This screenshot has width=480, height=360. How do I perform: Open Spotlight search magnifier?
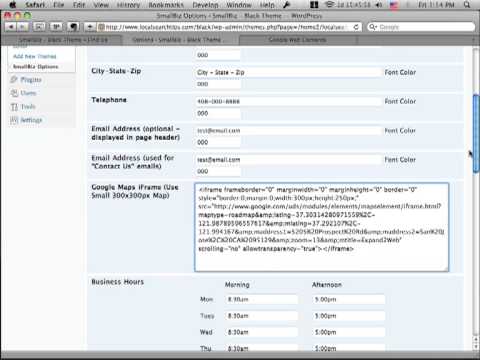tap(467, 5)
